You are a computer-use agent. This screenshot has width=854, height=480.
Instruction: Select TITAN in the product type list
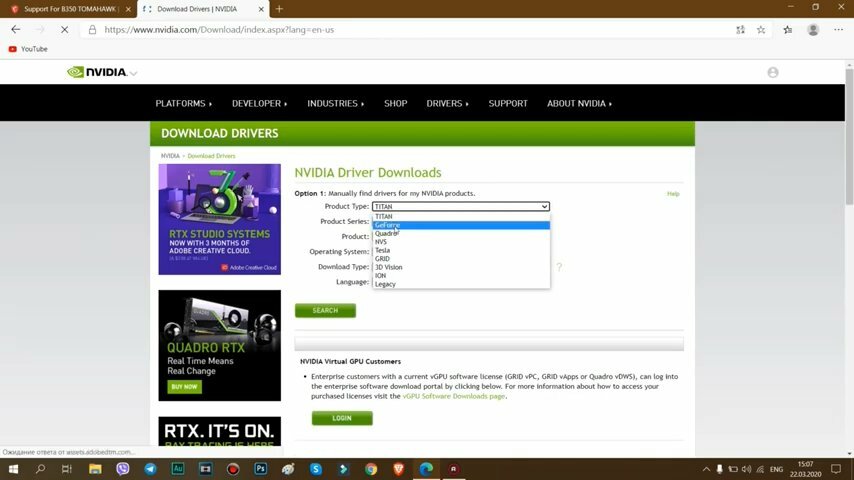coord(461,216)
